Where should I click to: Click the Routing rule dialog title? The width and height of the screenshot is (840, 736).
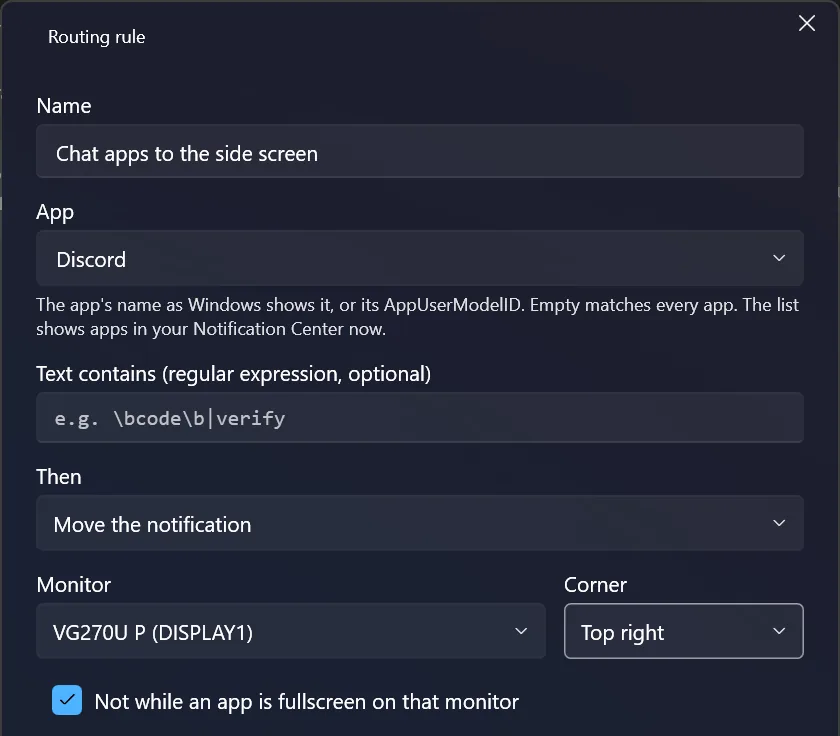[96, 37]
